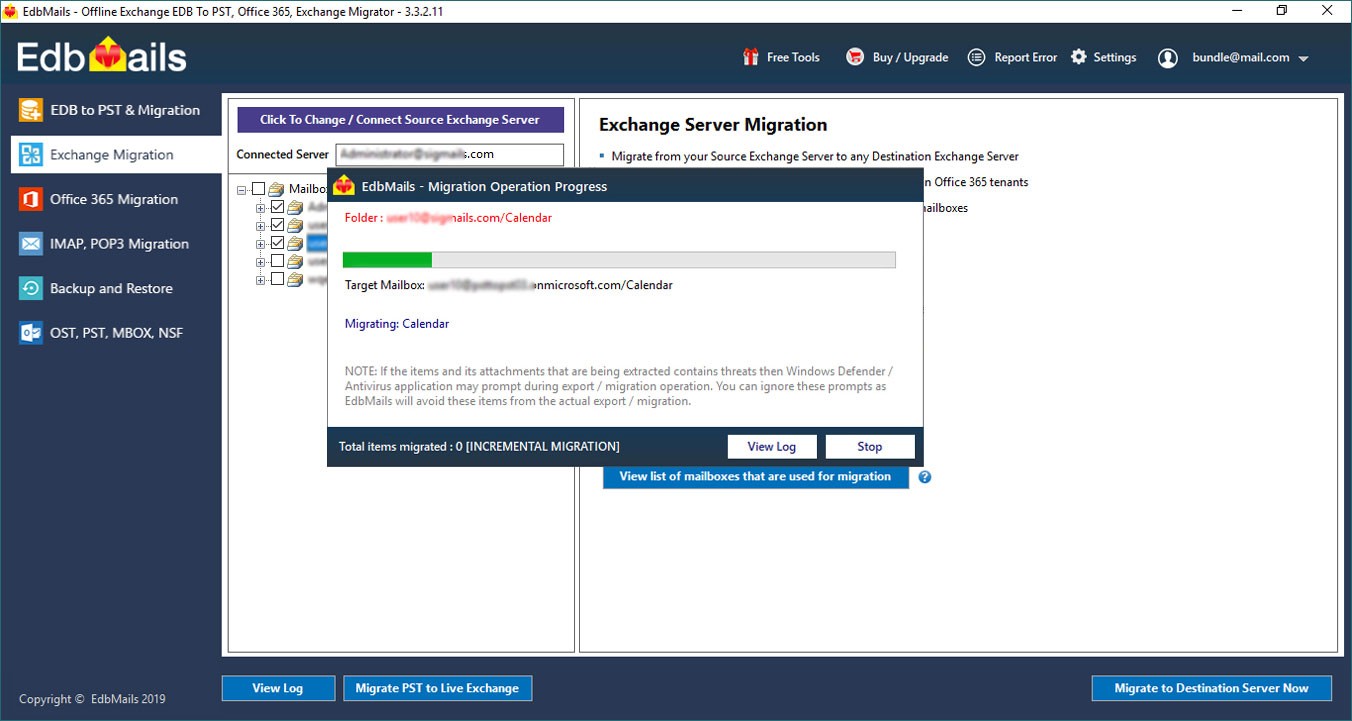This screenshot has width=1352, height=721.
Task: Click the bottom View Log button
Action: pyautogui.click(x=277, y=688)
